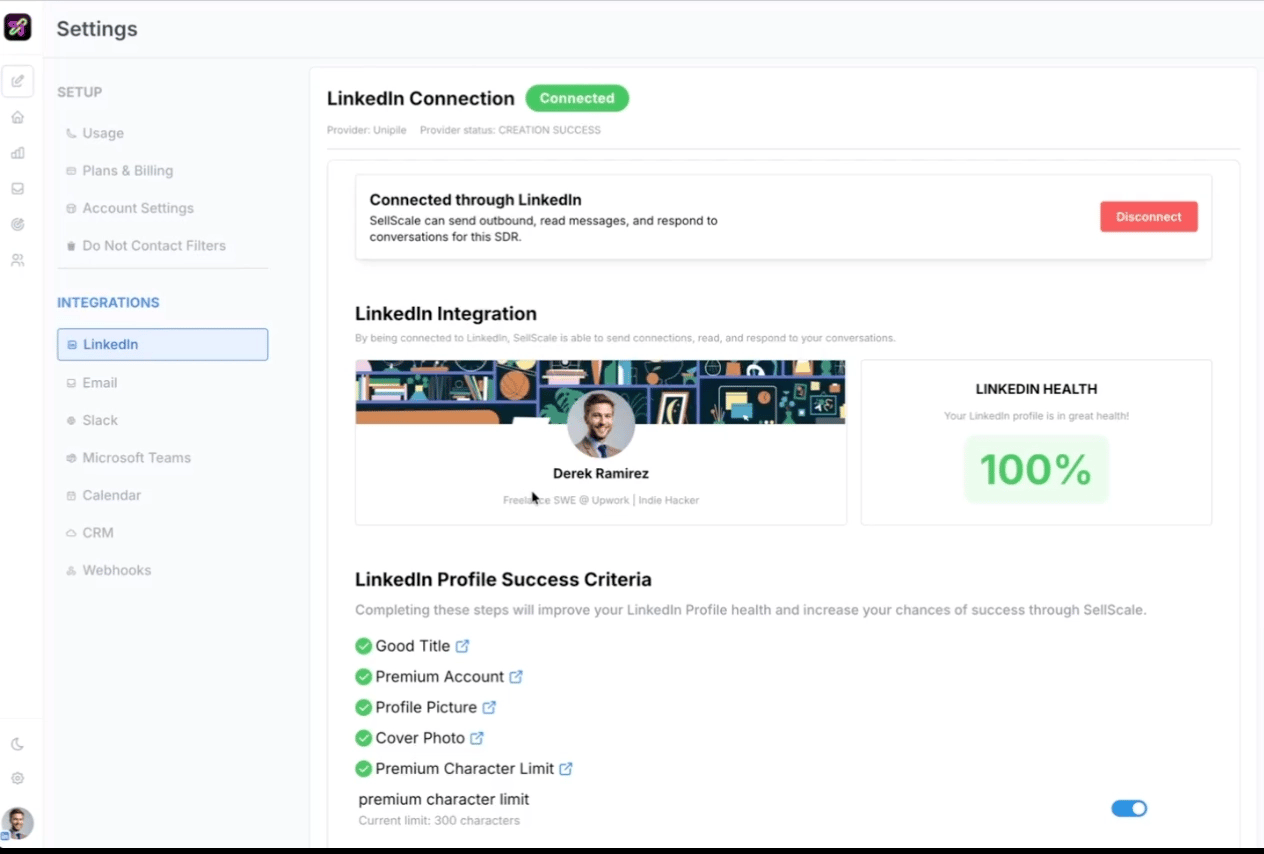Click the SellScale app logo
The image size is (1264, 854).
coord(18,27)
